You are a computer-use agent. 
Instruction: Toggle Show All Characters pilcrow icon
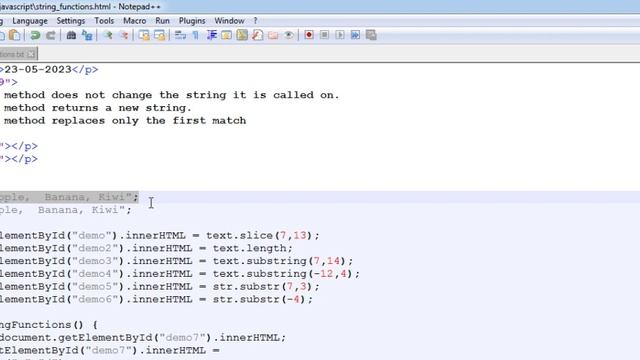196,36
